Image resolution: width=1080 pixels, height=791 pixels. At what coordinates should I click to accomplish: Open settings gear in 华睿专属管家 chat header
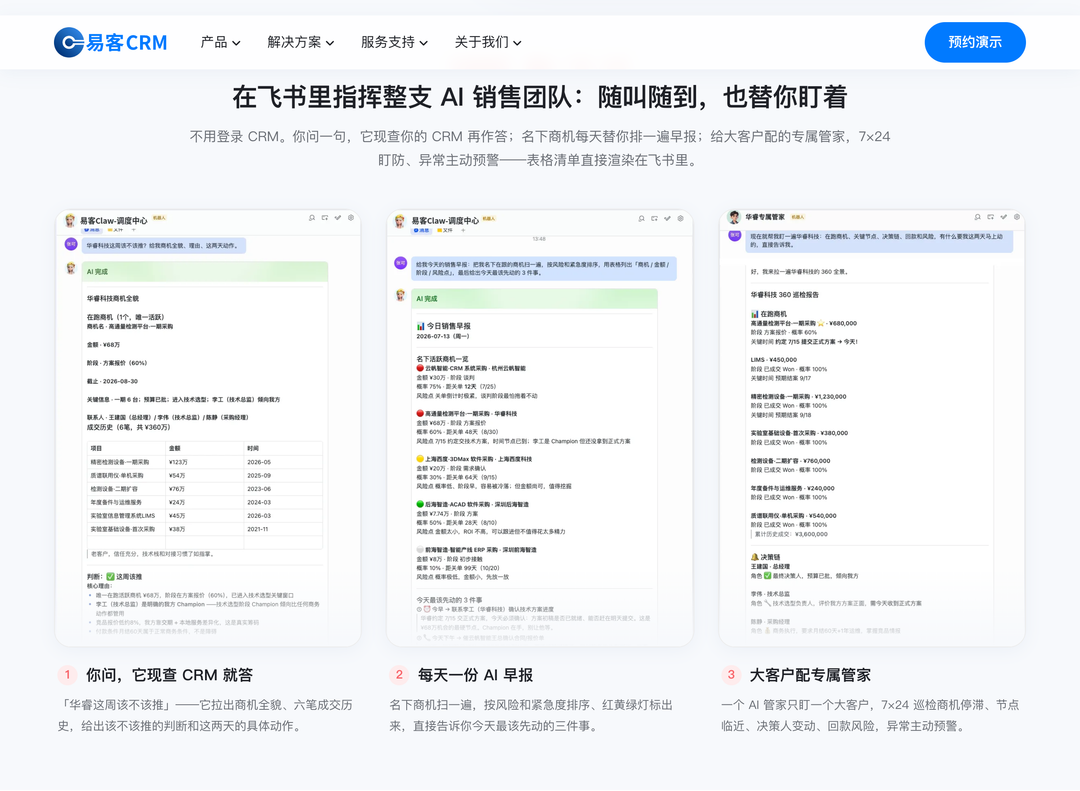(x=1017, y=217)
